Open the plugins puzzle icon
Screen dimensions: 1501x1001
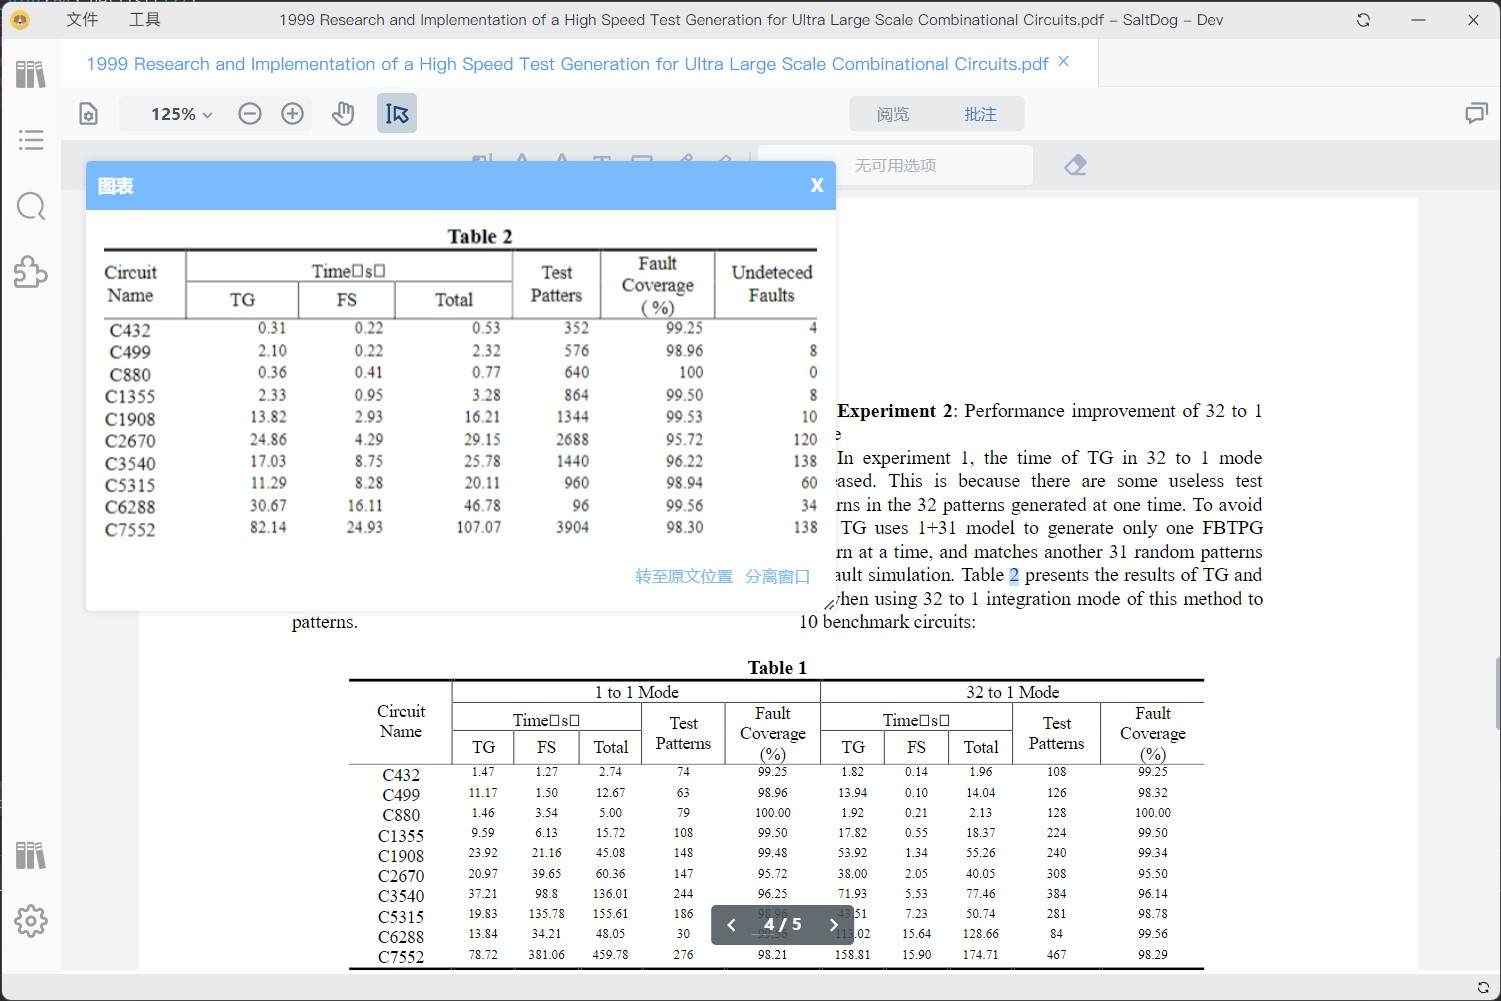31,272
